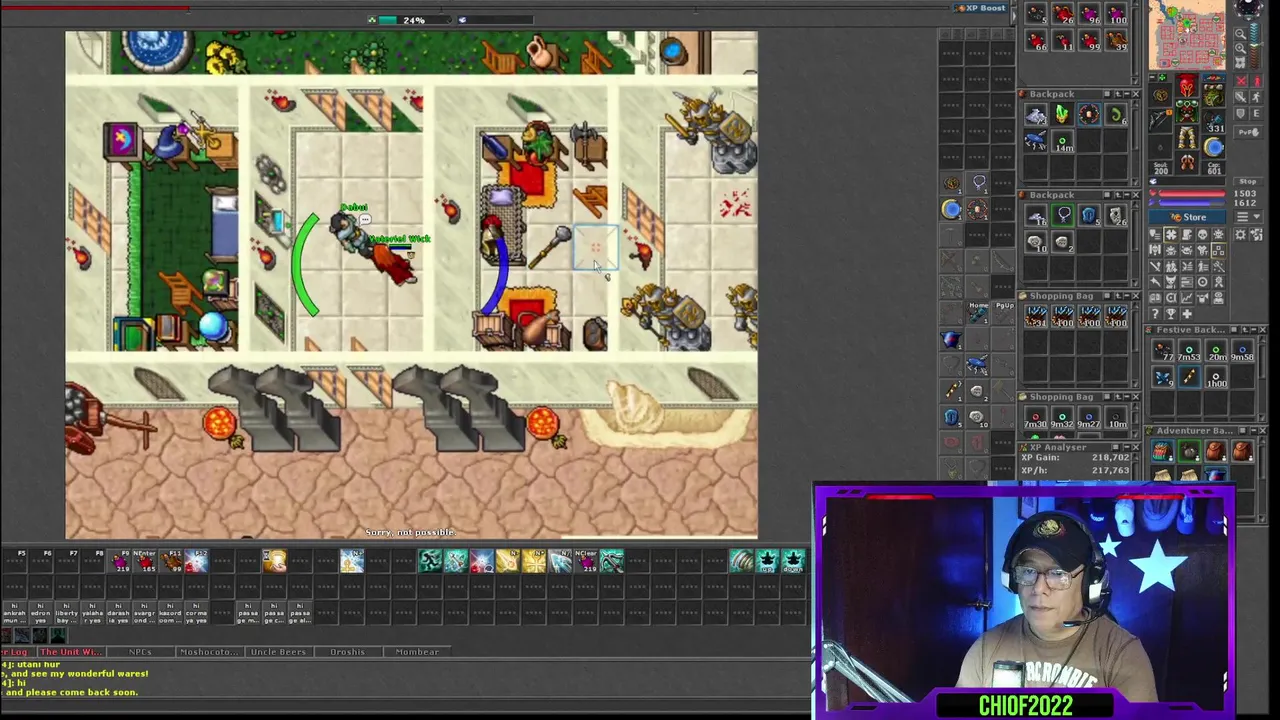Select the 1h00 ring in Festive Backpack
The image size is (1280, 720).
click(x=1216, y=378)
